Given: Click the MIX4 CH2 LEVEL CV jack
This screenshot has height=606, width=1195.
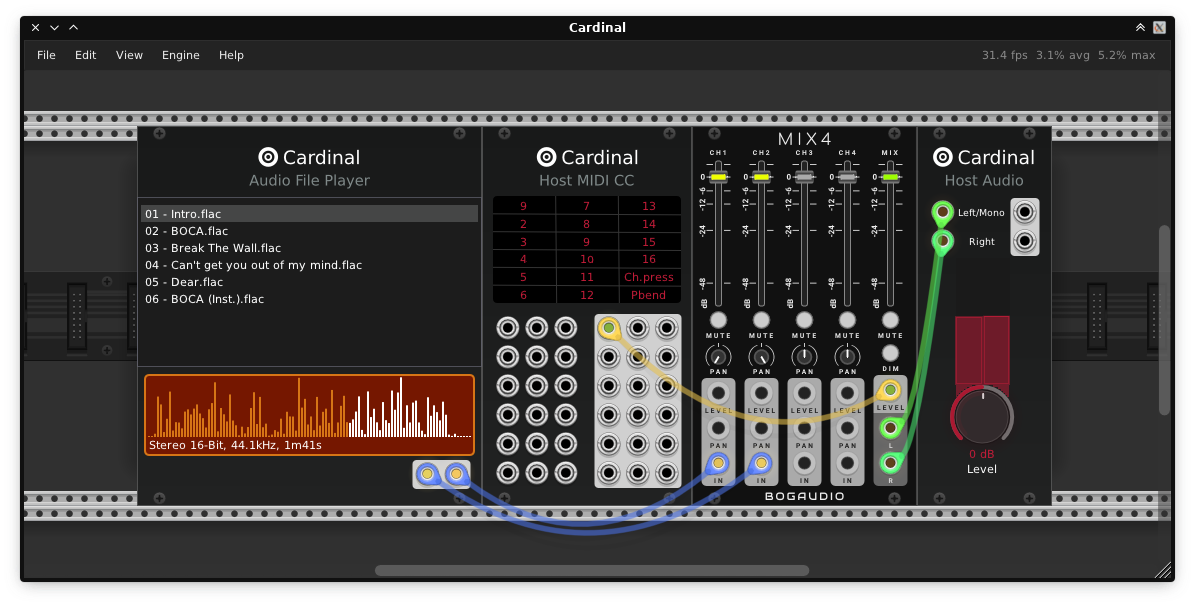Looking at the screenshot, I should (761, 393).
